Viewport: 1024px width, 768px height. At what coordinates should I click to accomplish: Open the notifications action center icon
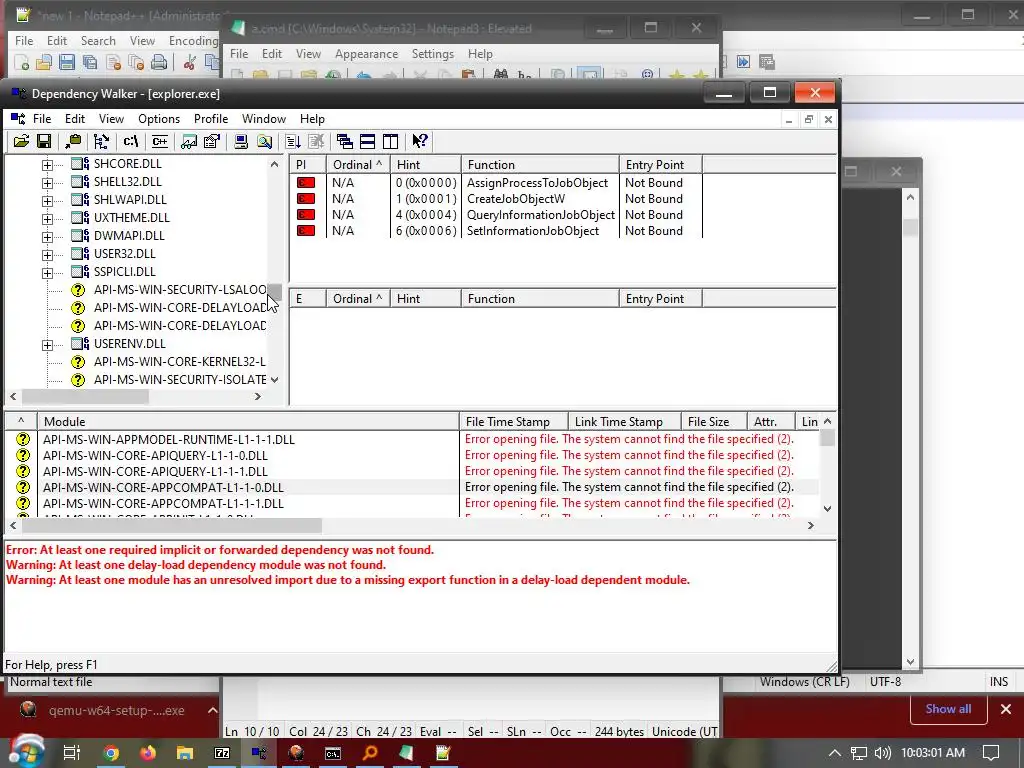(x=991, y=753)
